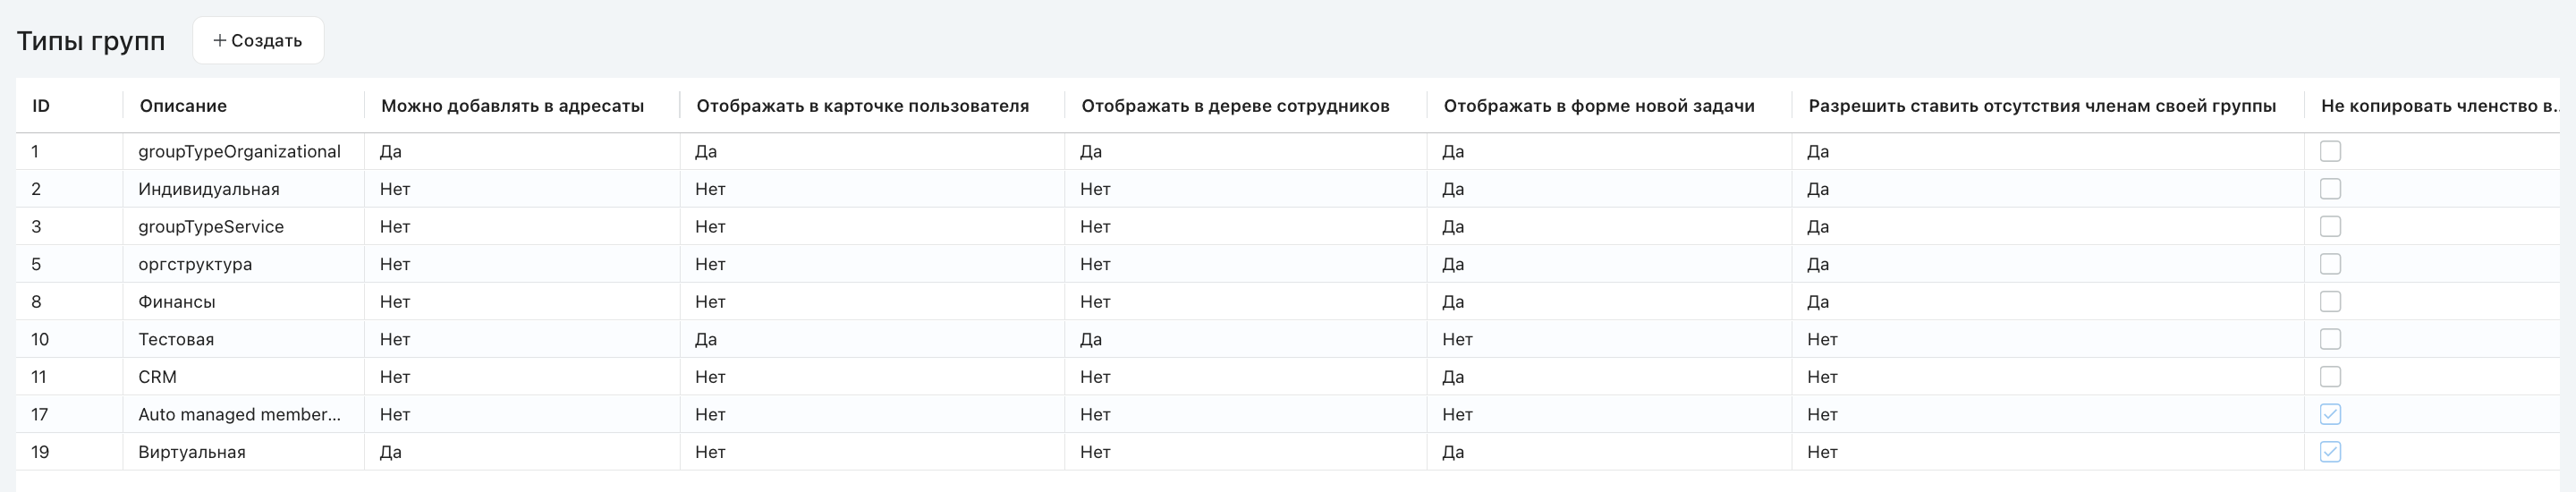
Task: Toggle checkbox in Индивидуальная row
Action: point(2330,189)
